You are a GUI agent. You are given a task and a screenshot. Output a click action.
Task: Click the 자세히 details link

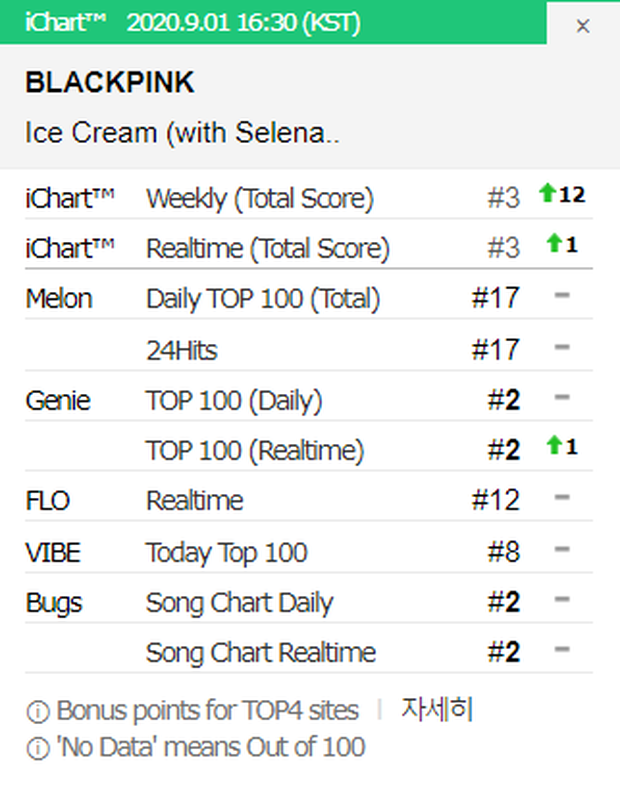(x=437, y=710)
